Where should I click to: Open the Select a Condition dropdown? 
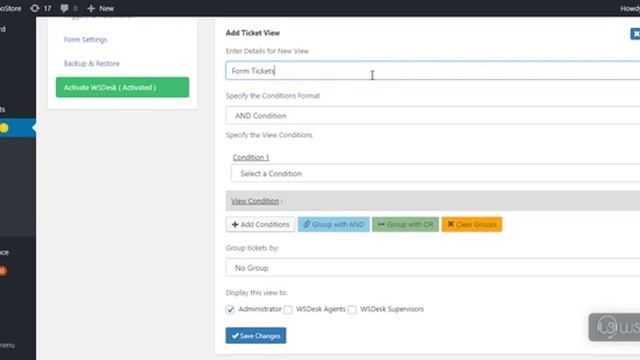click(435, 173)
